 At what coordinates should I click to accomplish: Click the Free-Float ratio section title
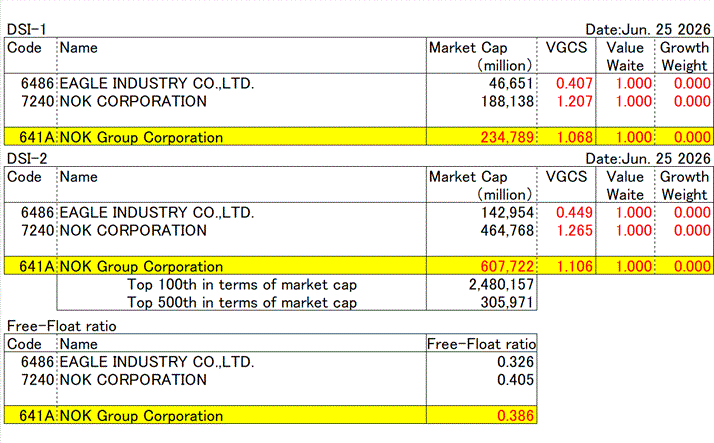(61, 326)
